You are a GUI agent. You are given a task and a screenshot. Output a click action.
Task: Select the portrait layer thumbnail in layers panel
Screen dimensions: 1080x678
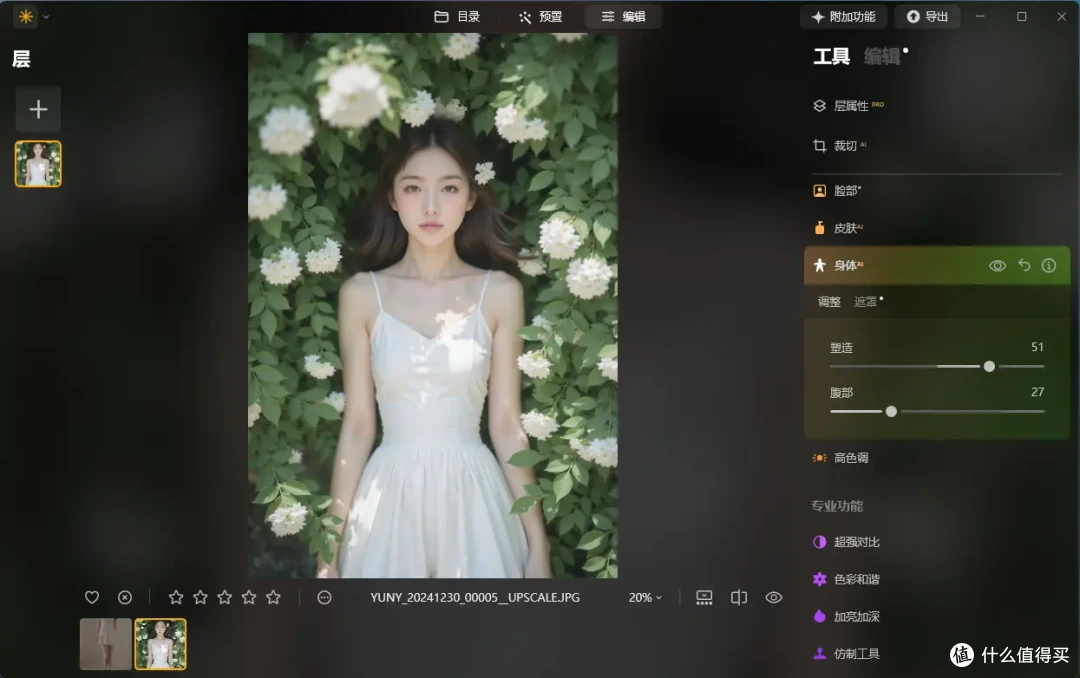(x=39, y=164)
